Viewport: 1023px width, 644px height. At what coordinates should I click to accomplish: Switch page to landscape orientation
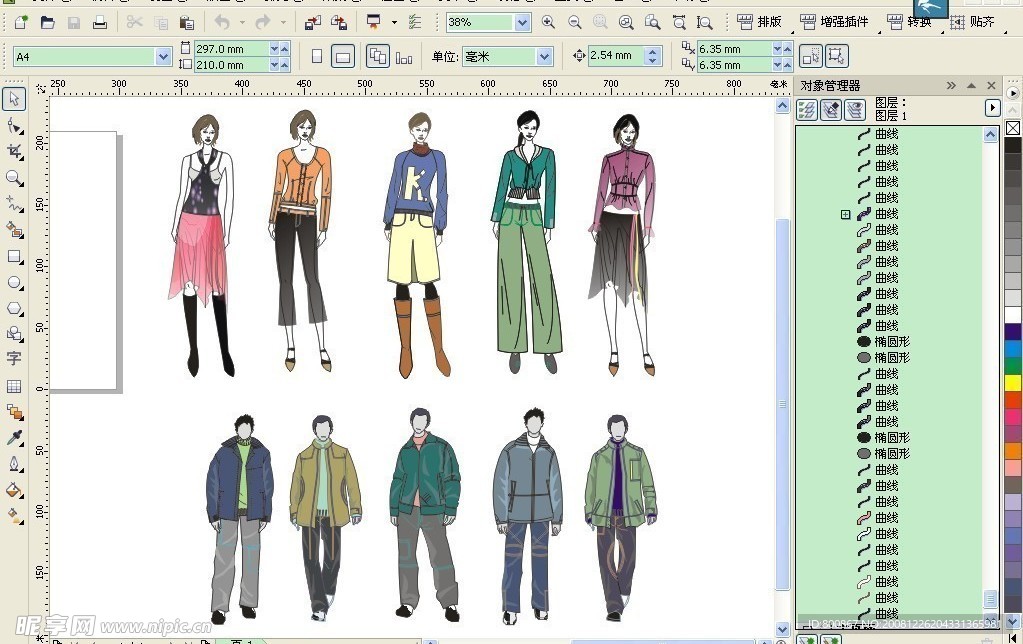pyautogui.click(x=343, y=57)
